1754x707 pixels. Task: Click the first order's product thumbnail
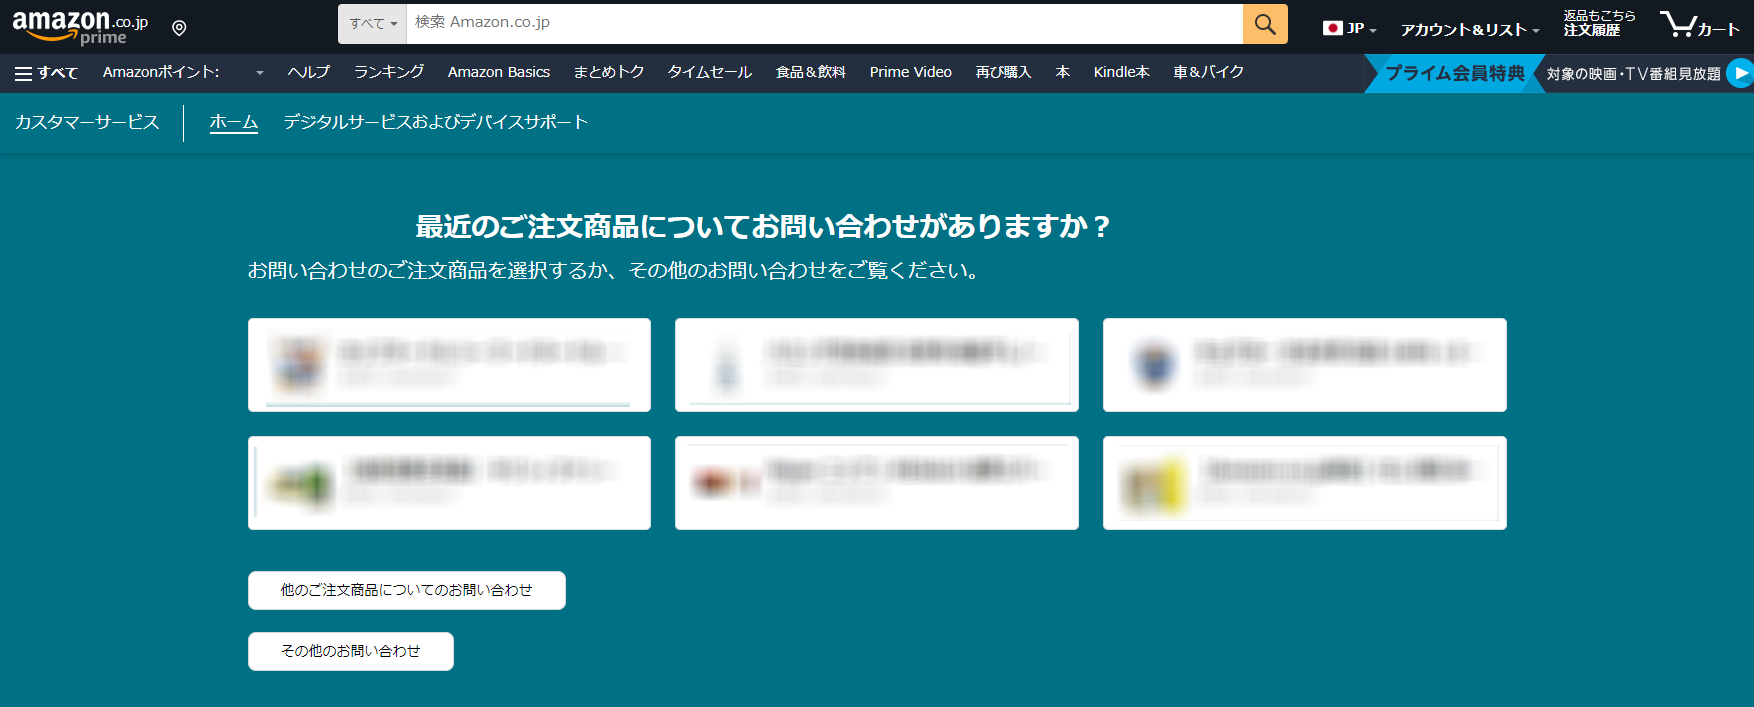(x=299, y=364)
